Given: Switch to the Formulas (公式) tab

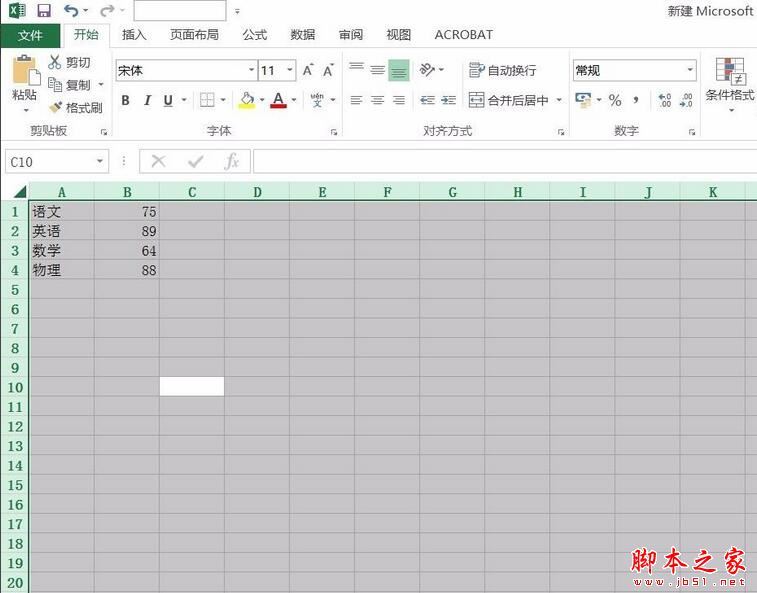Looking at the screenshot, I should 254,35.
